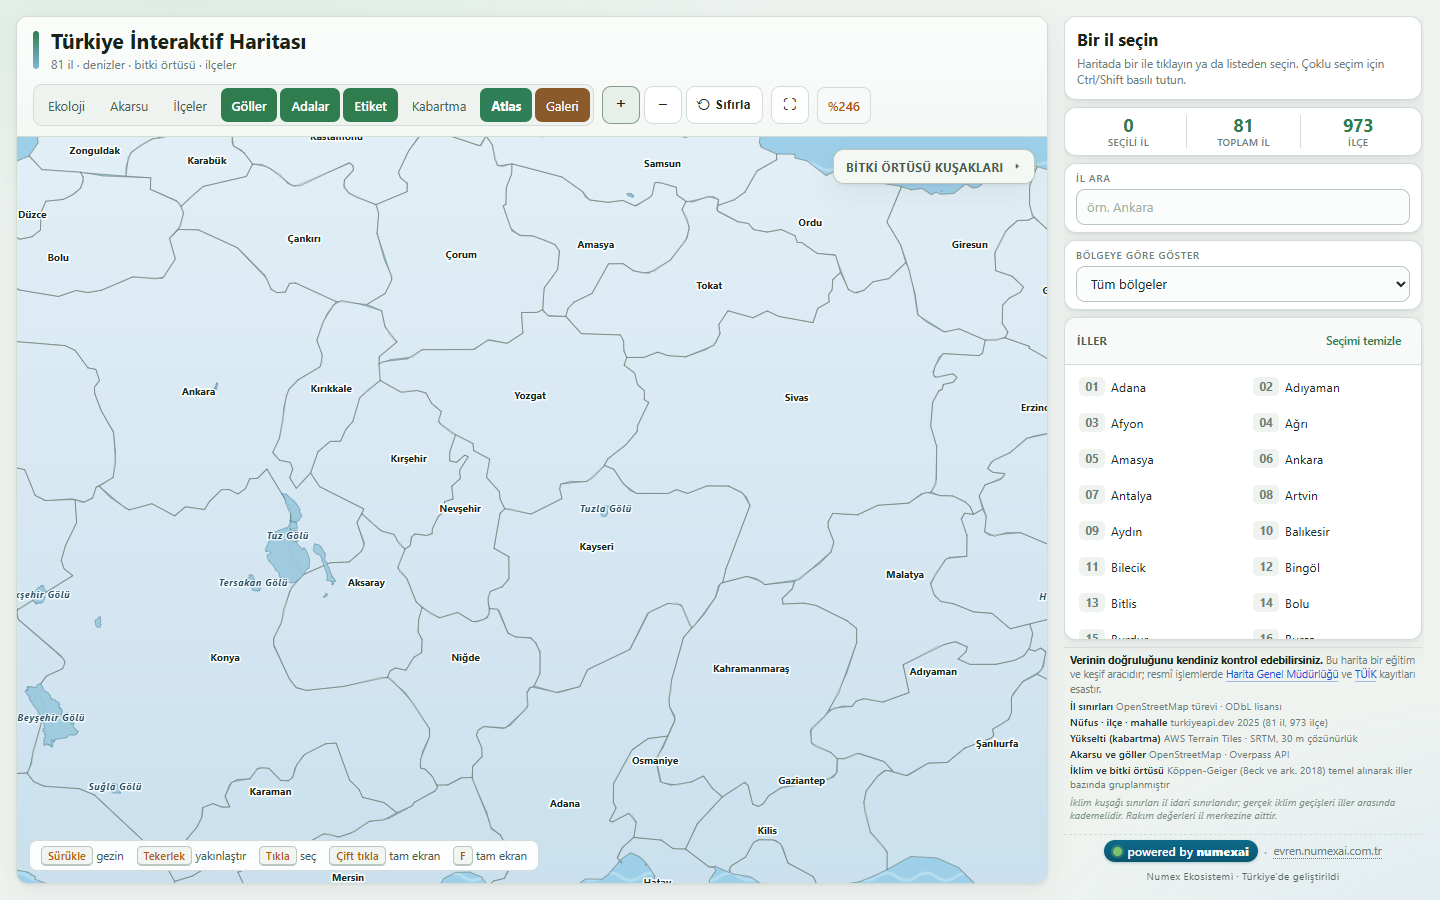This screenshot has width=1440, height=900.
Task: Switch to Galeri view
Action: click(562, 106)
